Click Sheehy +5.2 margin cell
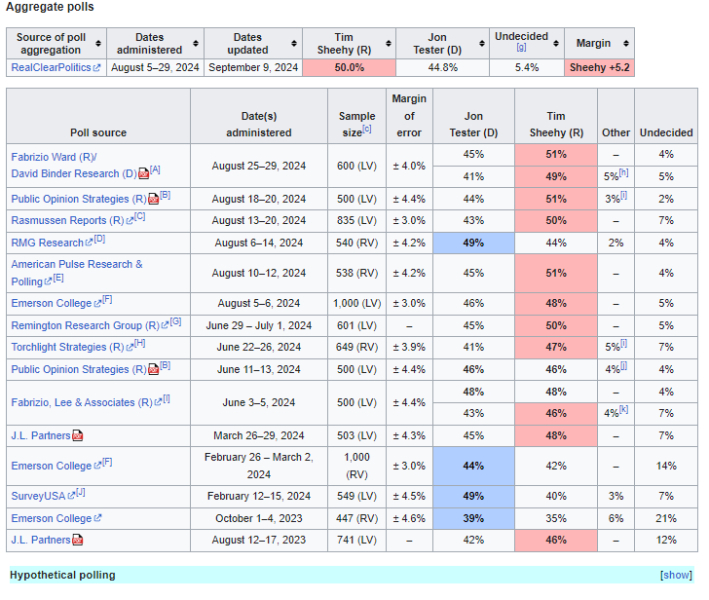The width and height of the screenshot is (709, 600). pos(599,67)
